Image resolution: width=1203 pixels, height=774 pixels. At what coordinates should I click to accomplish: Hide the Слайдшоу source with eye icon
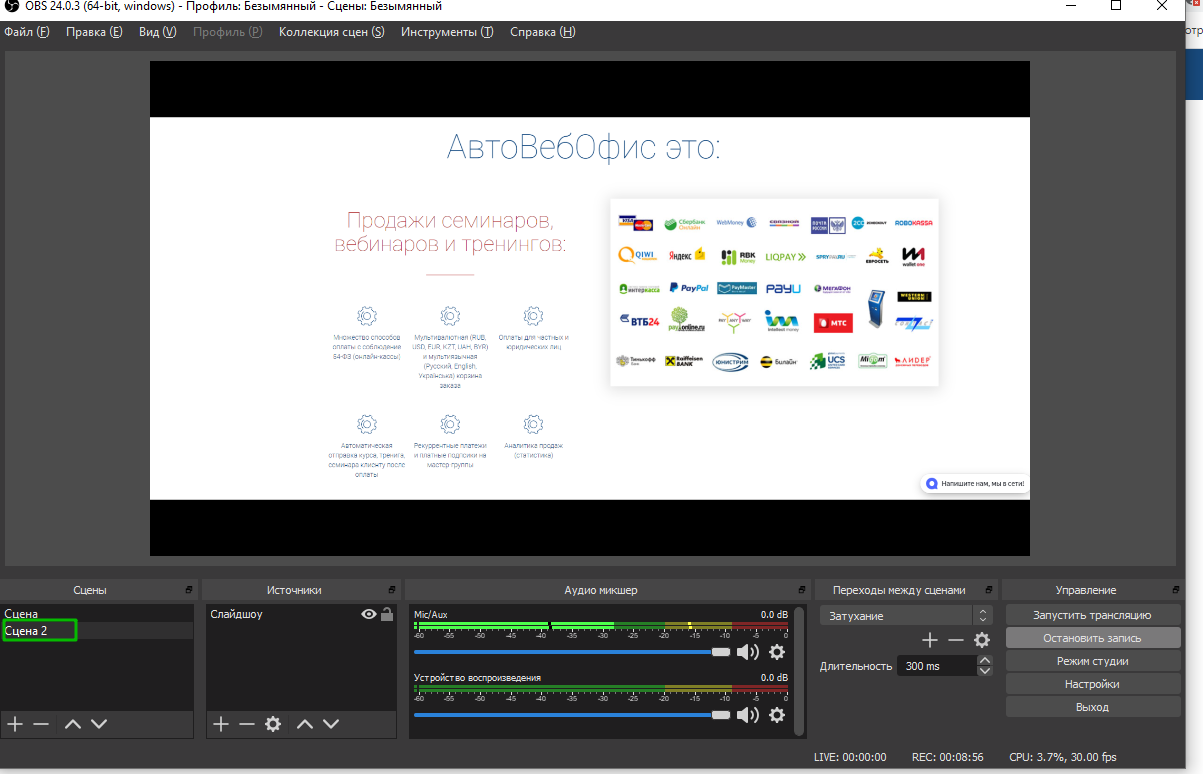pyautogui.click(x=369, y=615)
